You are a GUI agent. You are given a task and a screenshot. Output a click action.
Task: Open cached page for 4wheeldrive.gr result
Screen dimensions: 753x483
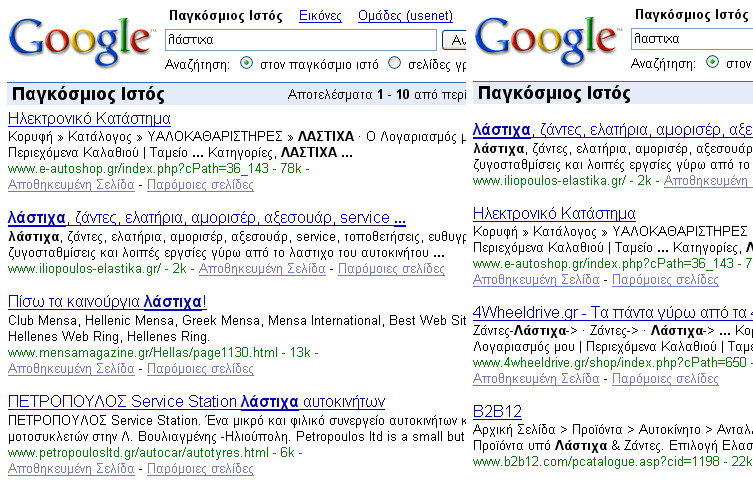click(536, 379)
